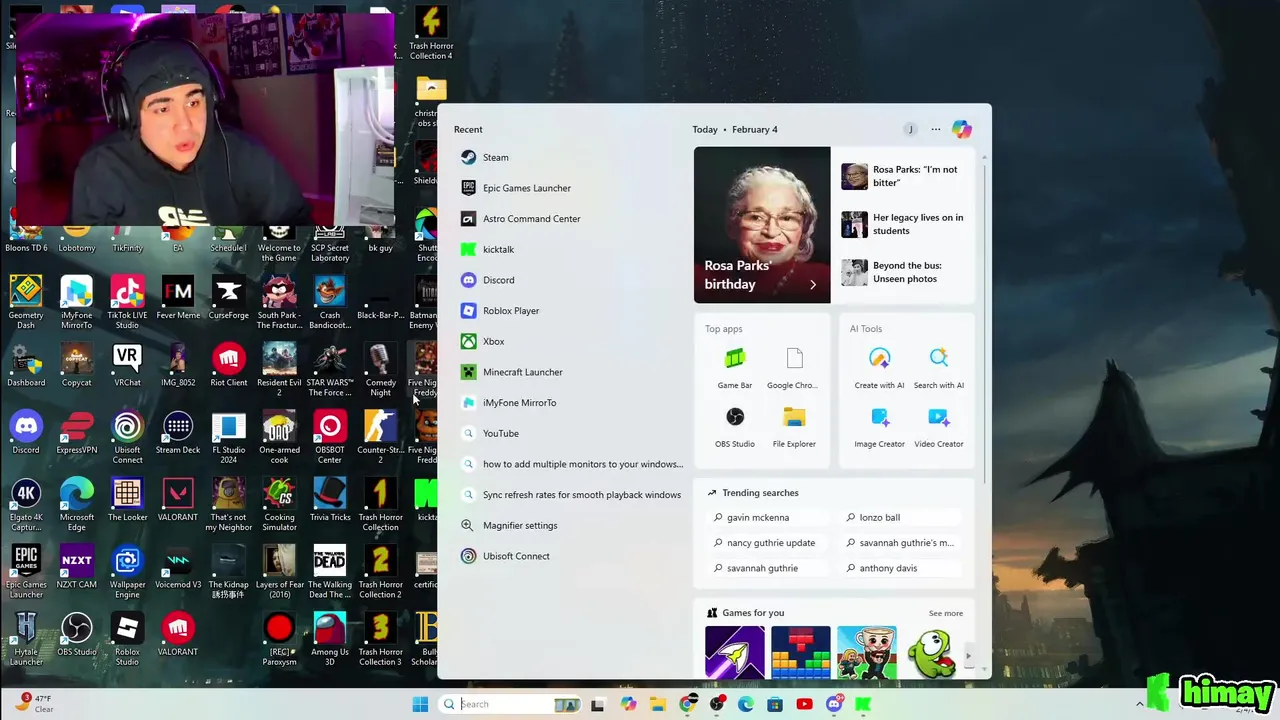The image size is (1280, 720).
Task: Open the block puzzle game thumbnail
Action: [801, 652]
